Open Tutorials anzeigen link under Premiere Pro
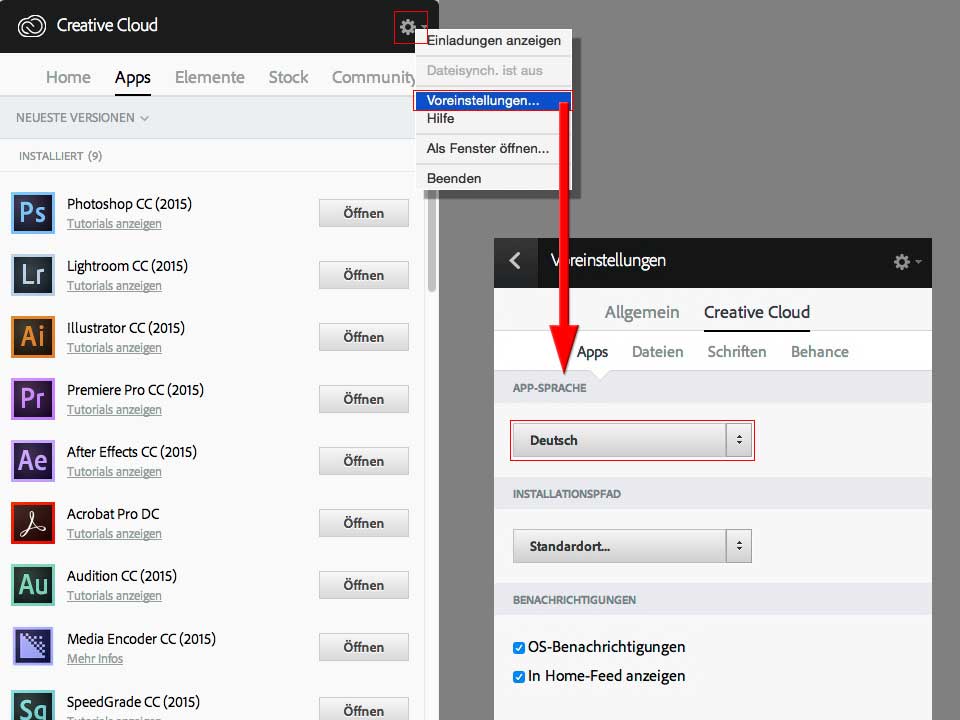 (x=114, y=410)
